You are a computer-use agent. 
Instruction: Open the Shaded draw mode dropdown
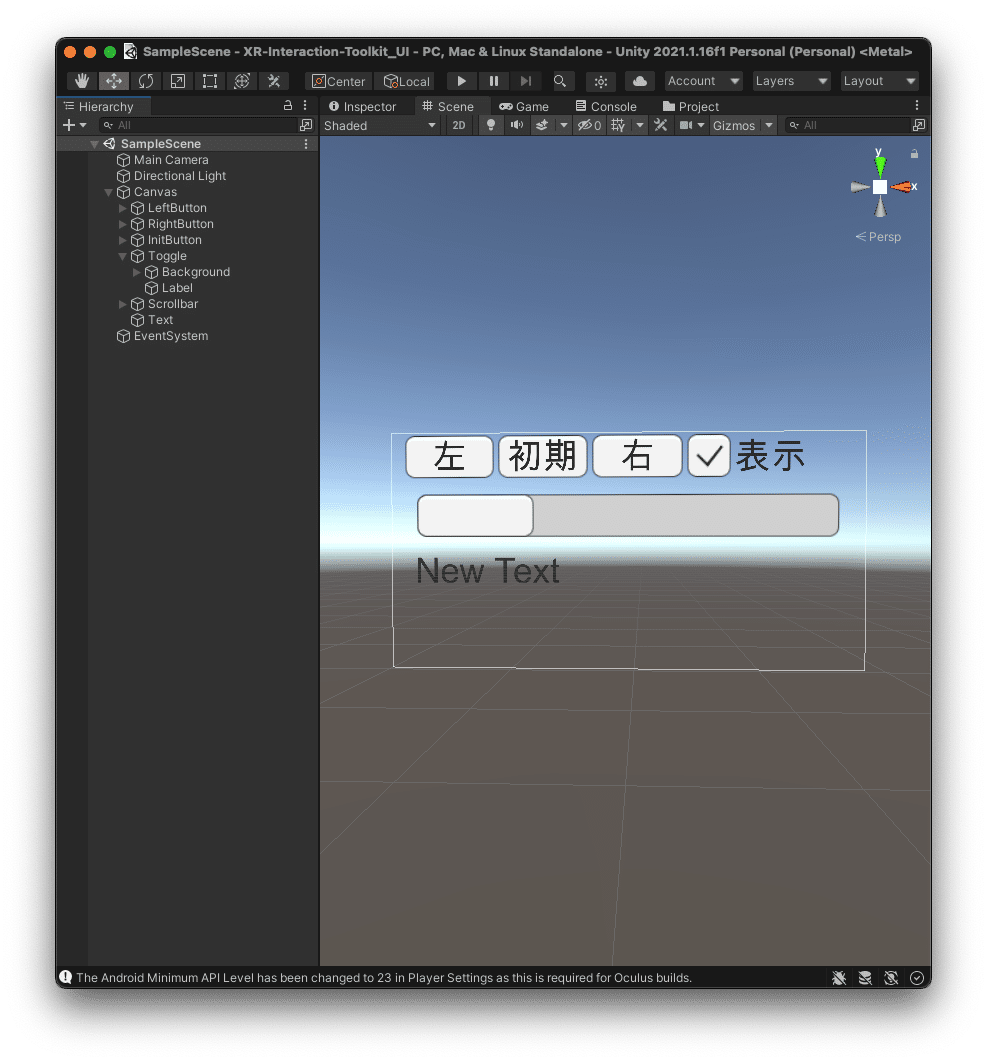coord(380,125)
